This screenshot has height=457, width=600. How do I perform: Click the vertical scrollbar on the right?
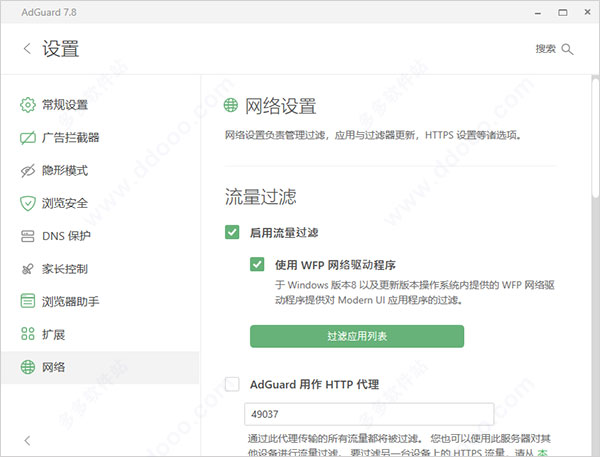coord(595,138)
